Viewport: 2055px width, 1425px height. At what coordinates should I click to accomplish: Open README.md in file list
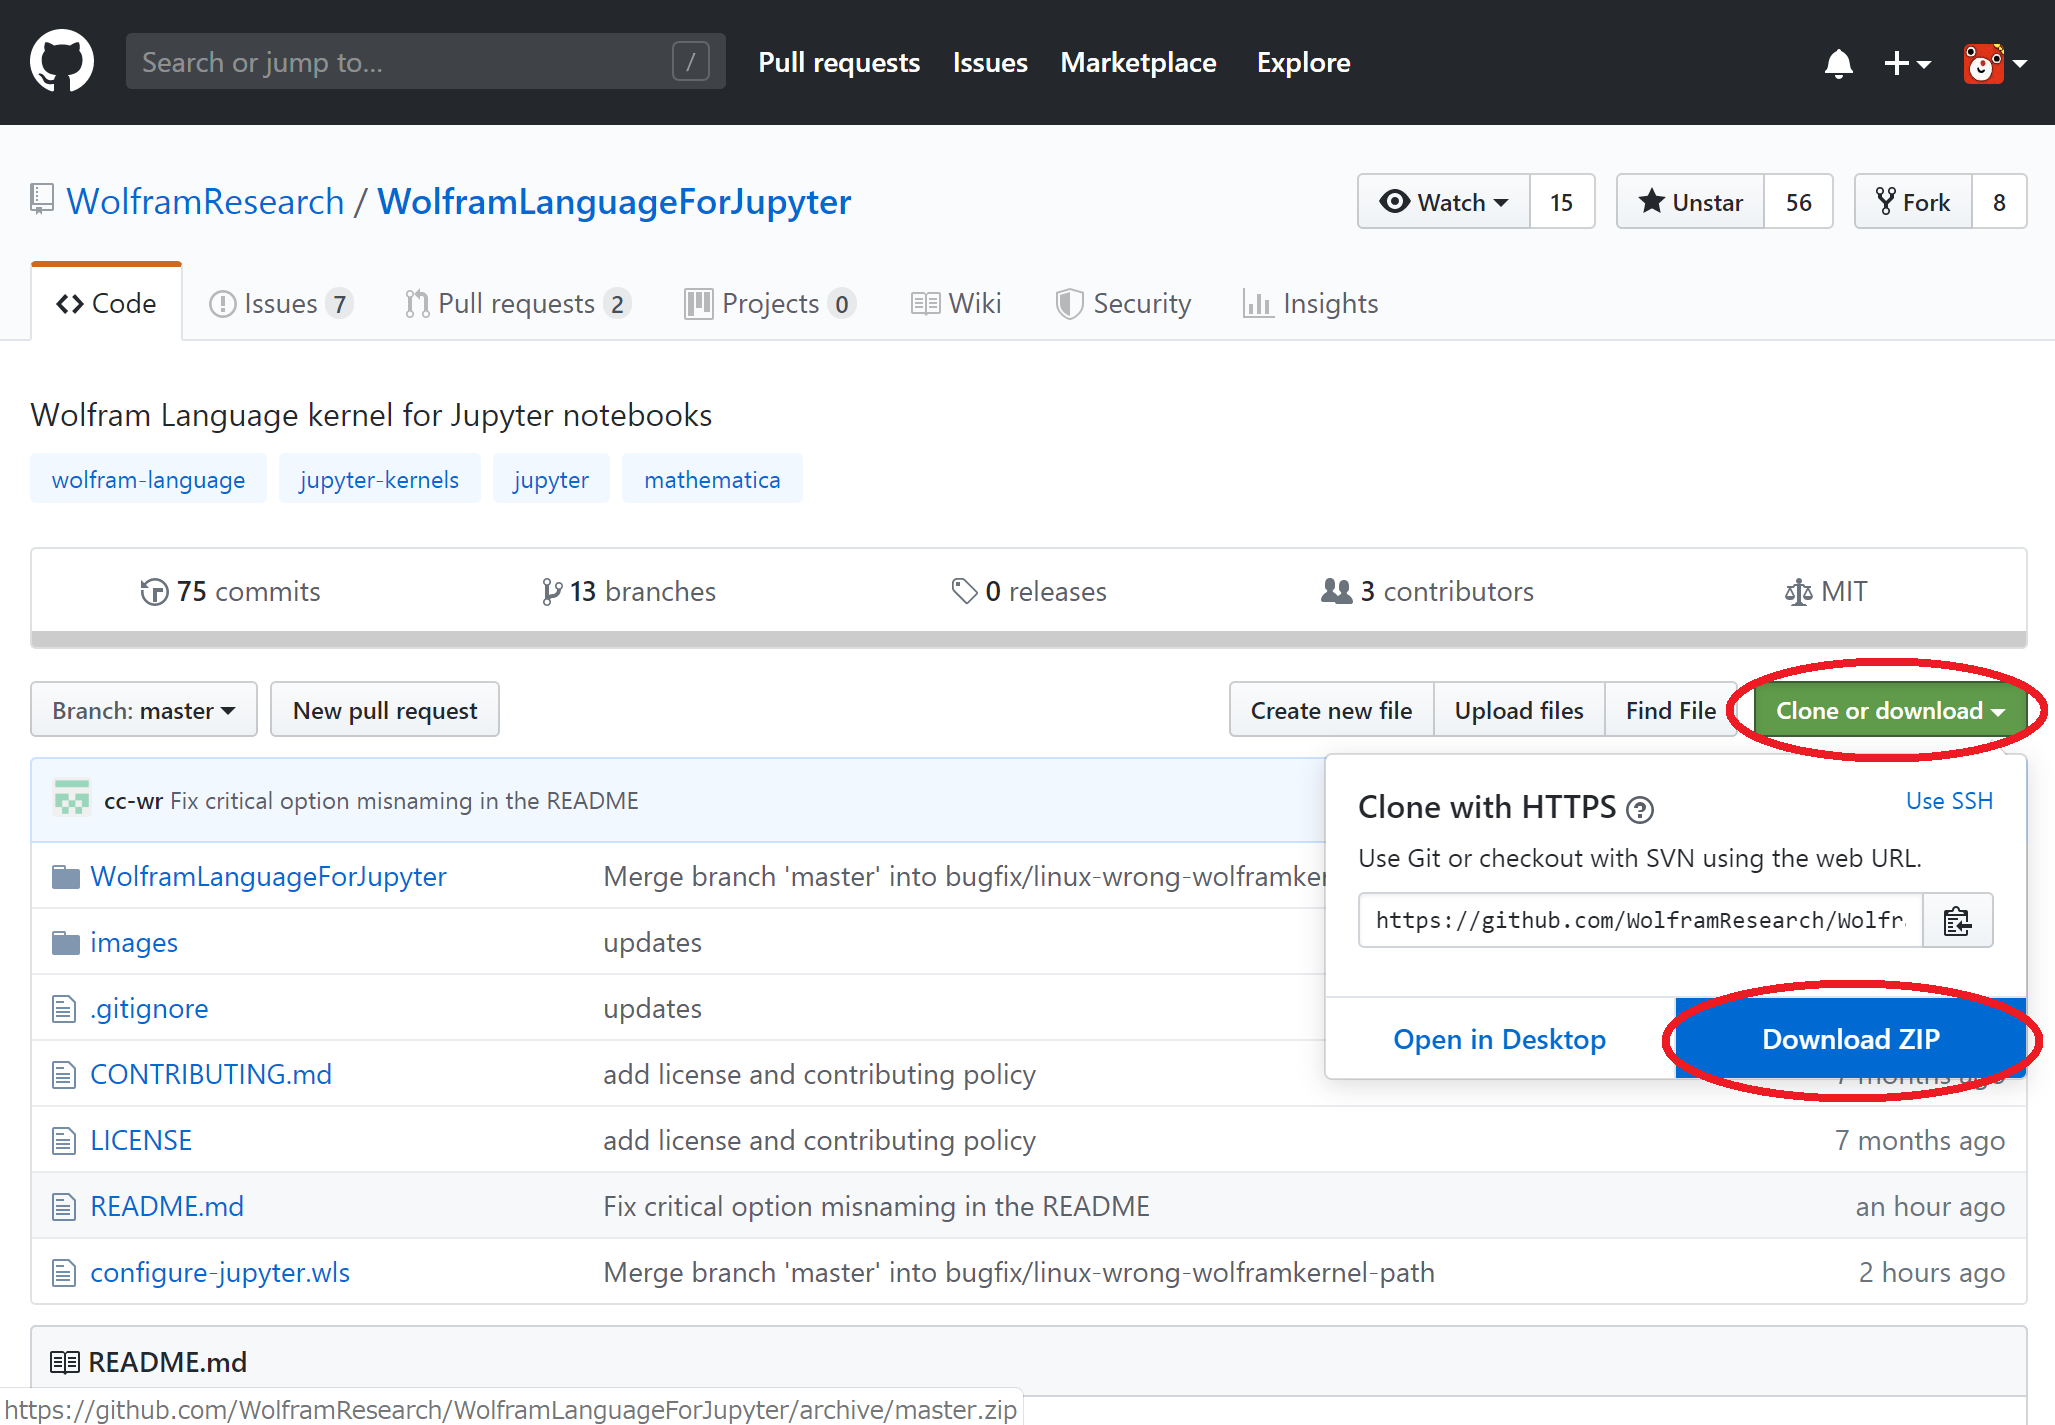167,1206
